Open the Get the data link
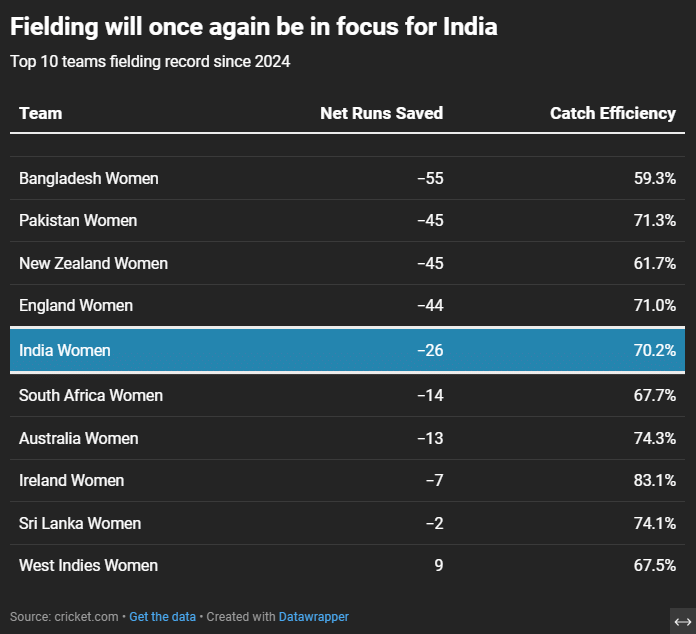The image size is (696, 634). (x=162, y=617)
